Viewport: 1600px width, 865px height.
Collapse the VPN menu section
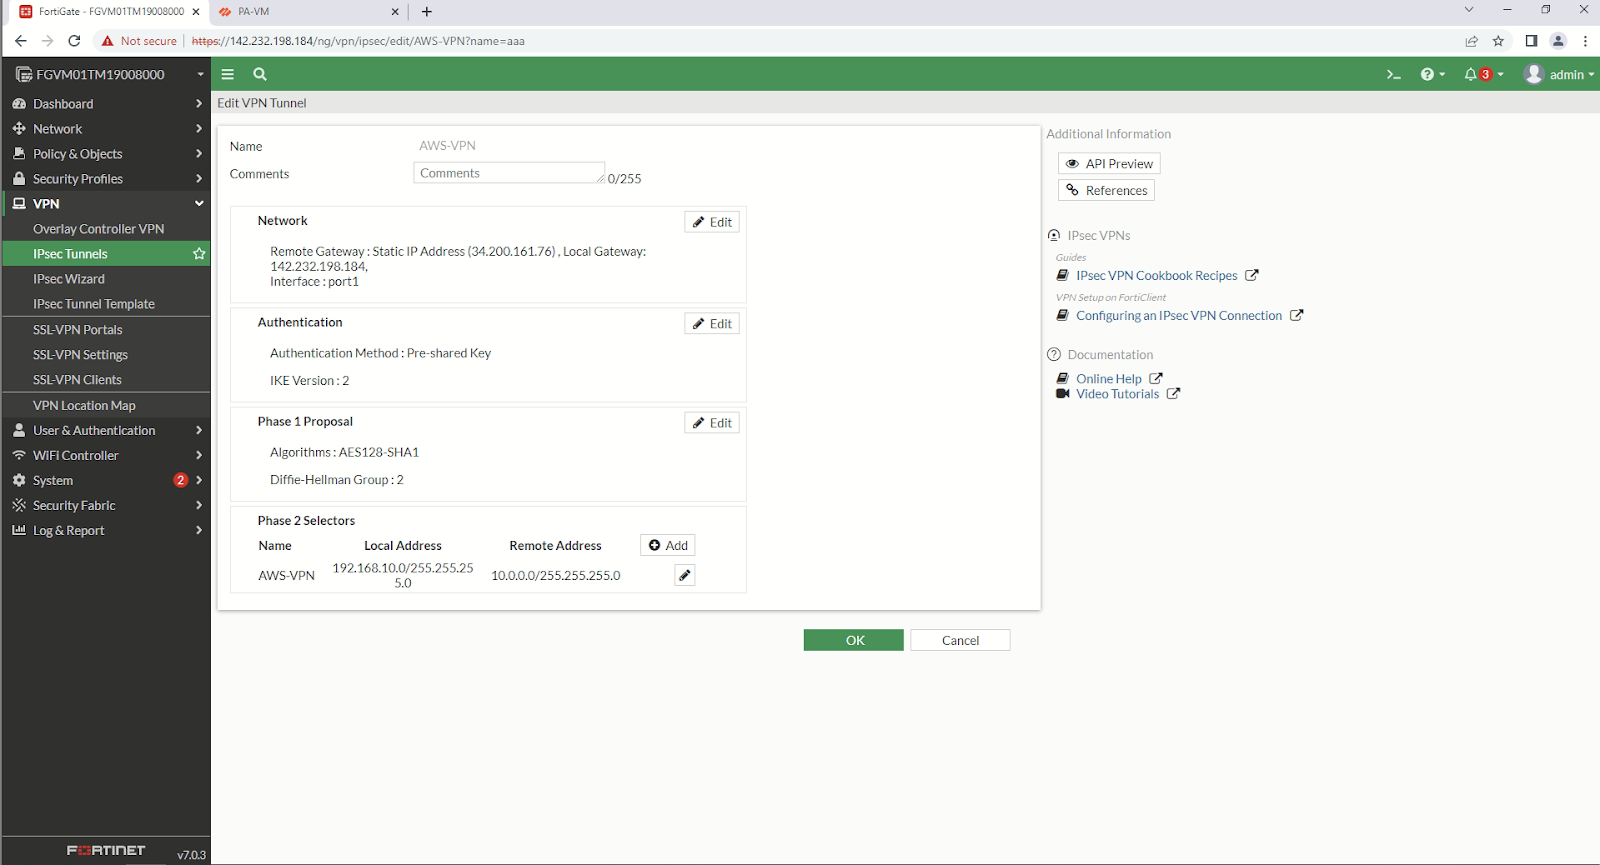point(106,204)
